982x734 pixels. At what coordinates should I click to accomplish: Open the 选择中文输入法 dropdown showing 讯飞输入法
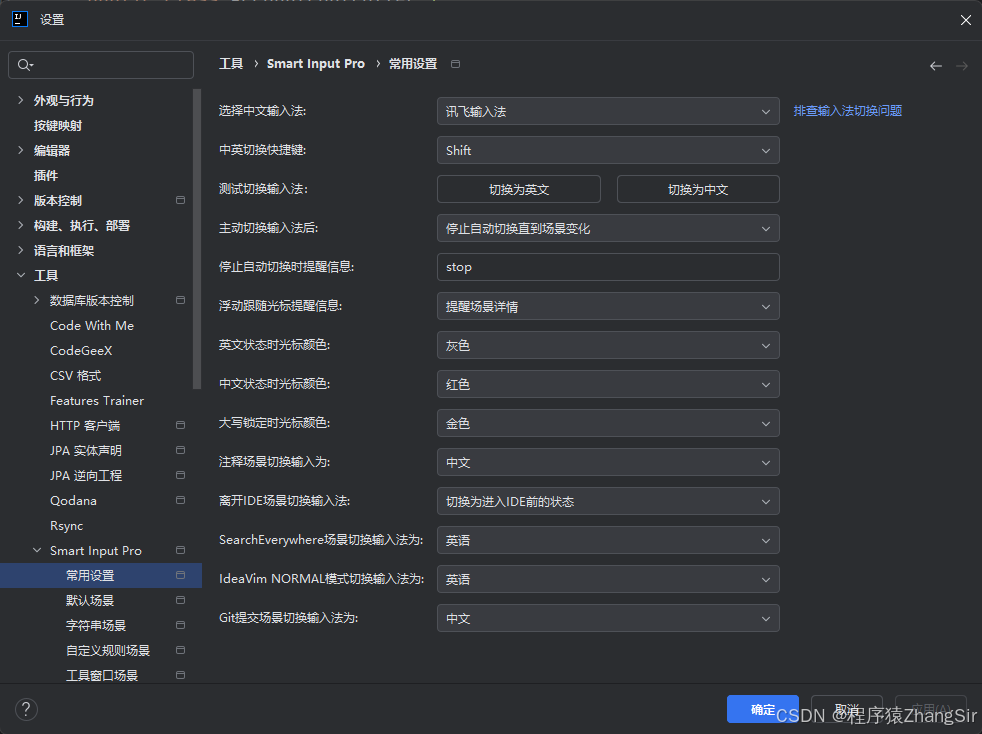(x=608, y=111)
